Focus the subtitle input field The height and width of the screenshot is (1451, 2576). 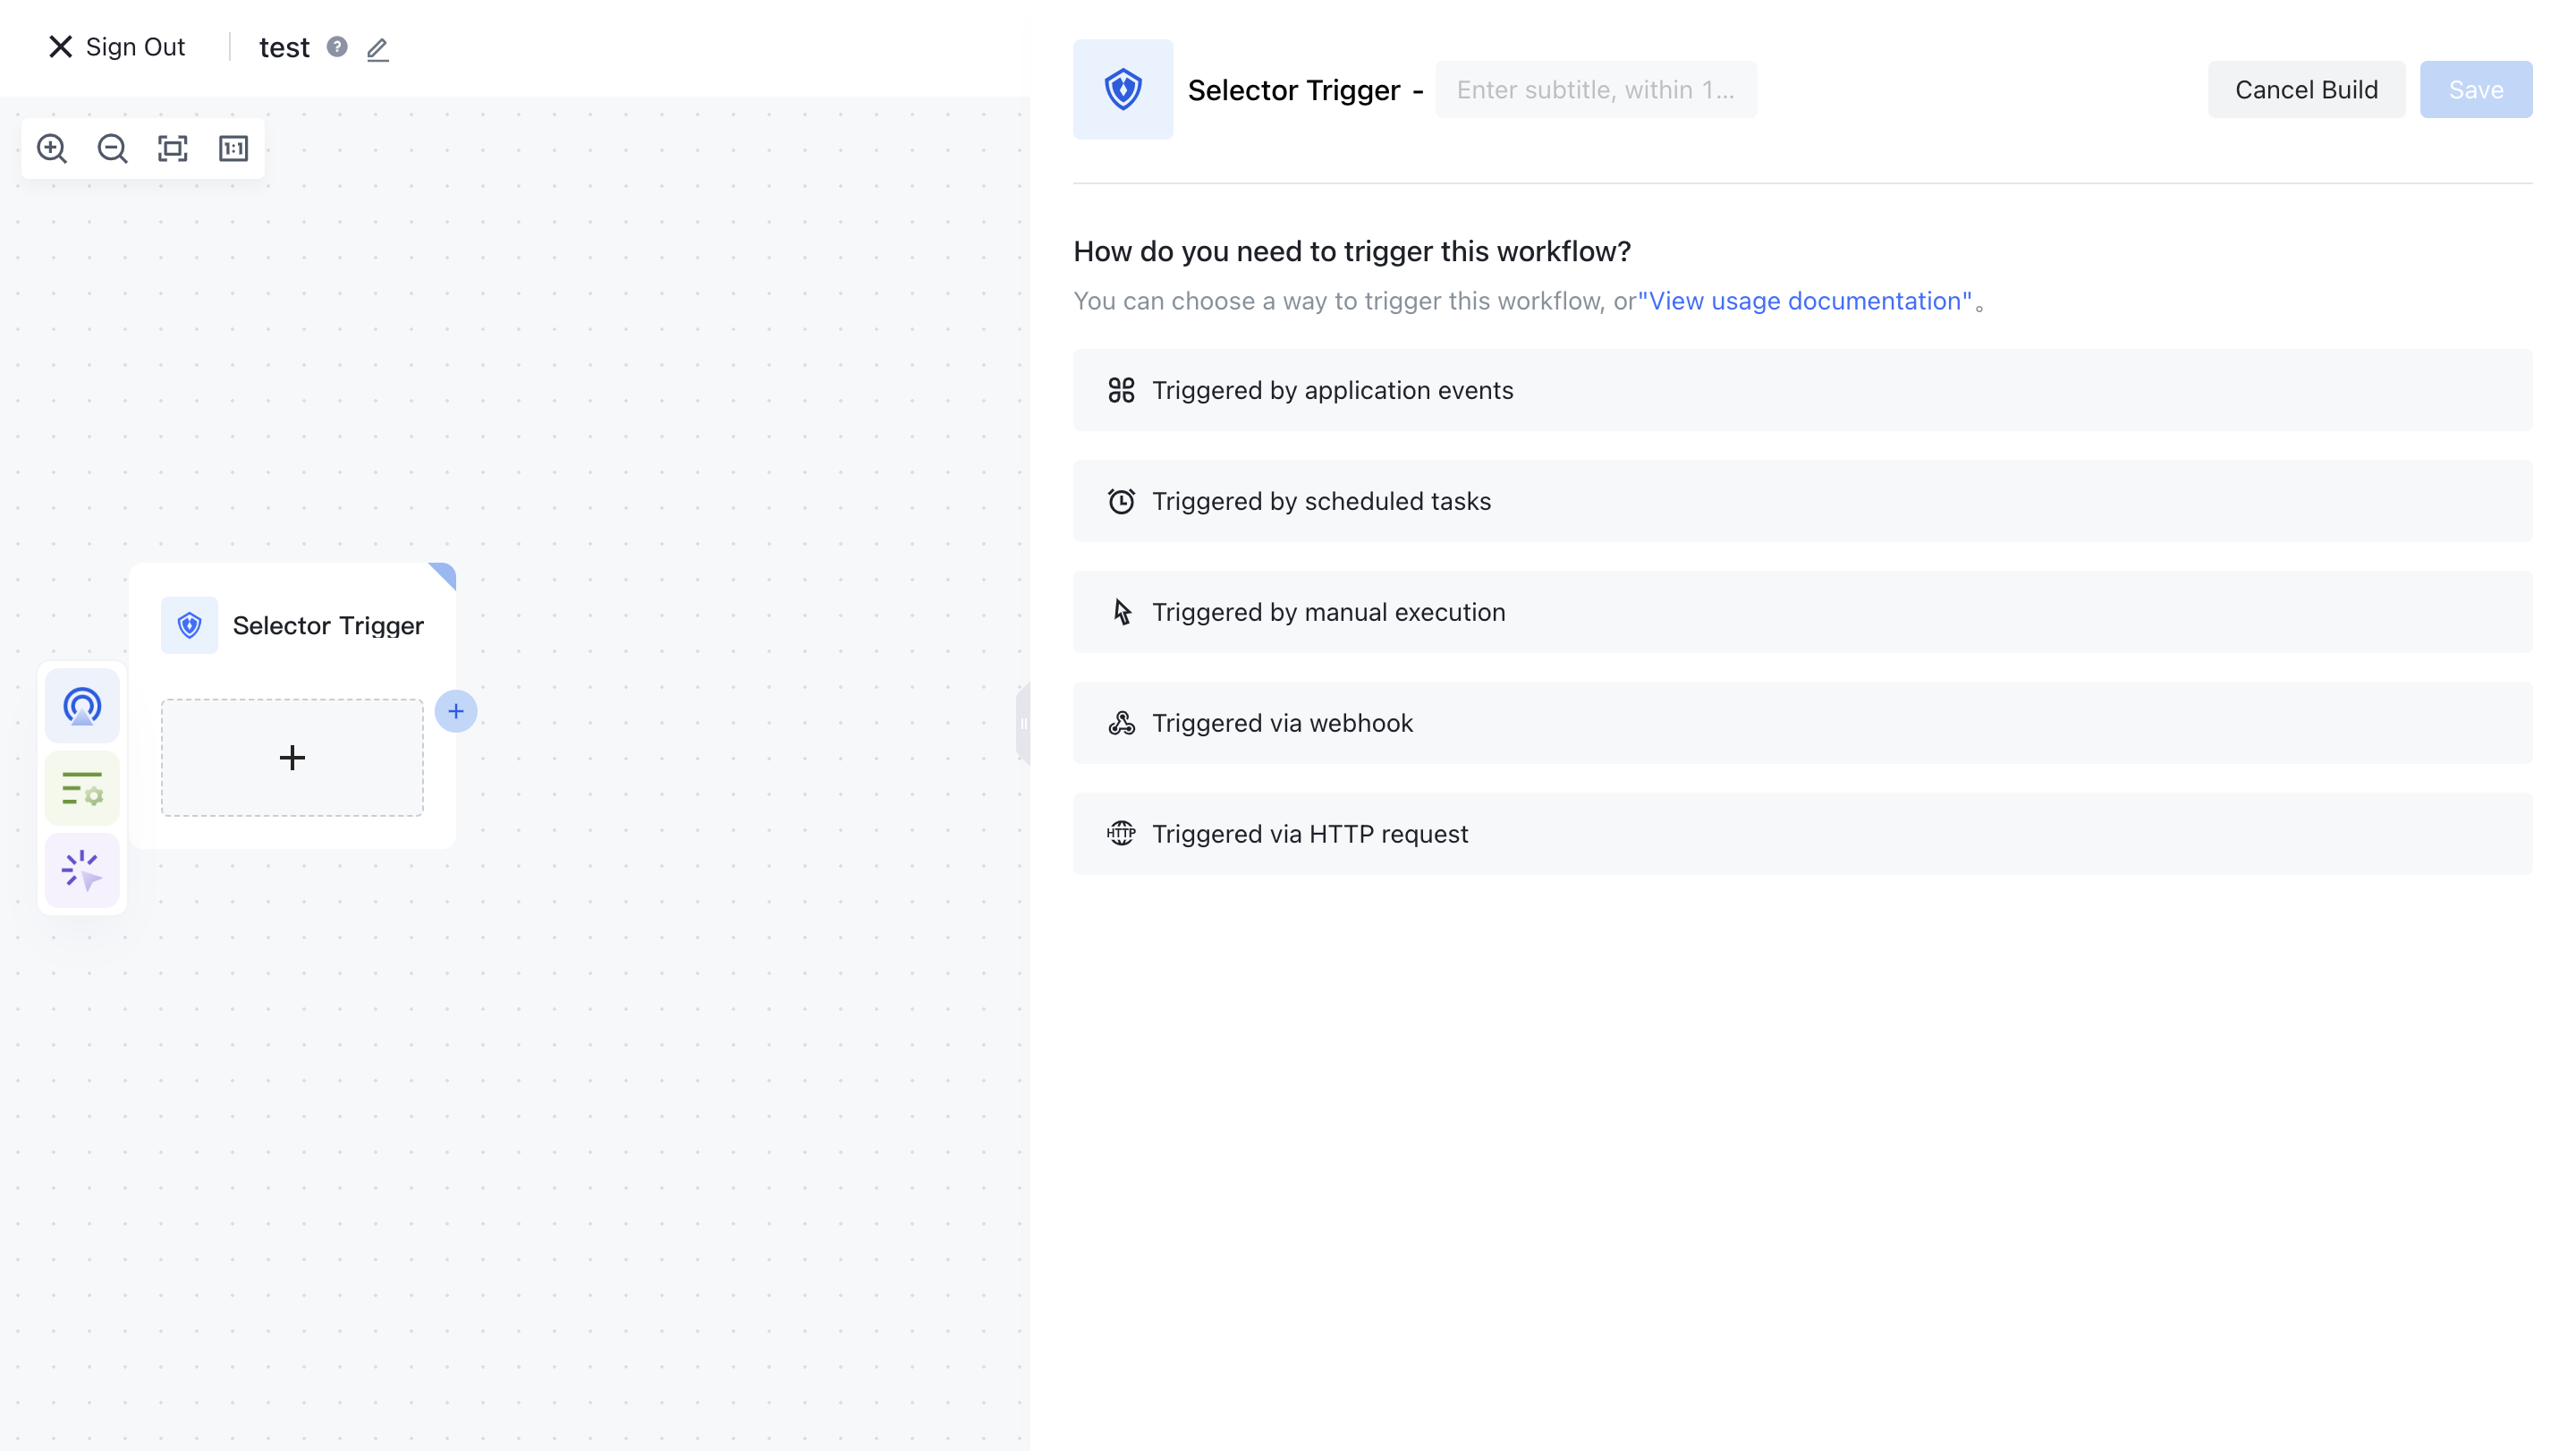[1595, 90]
